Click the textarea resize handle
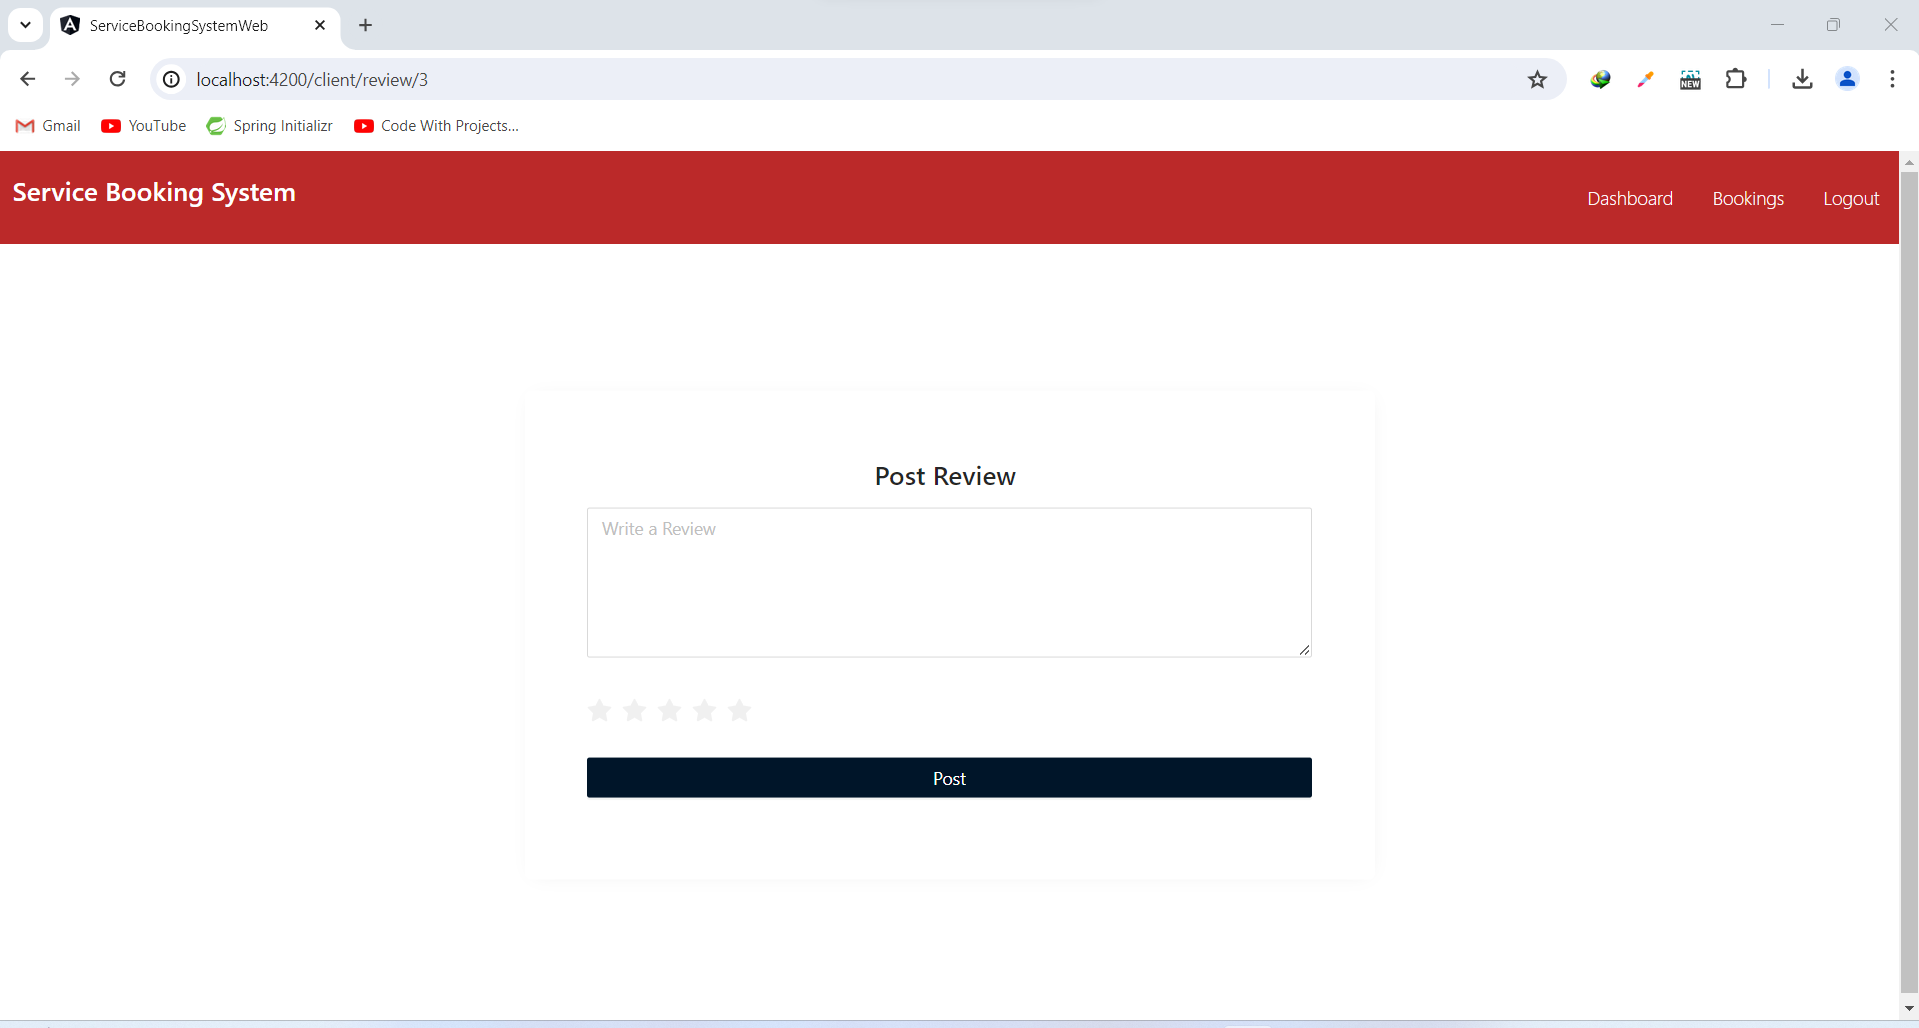 click(1304, 649)
